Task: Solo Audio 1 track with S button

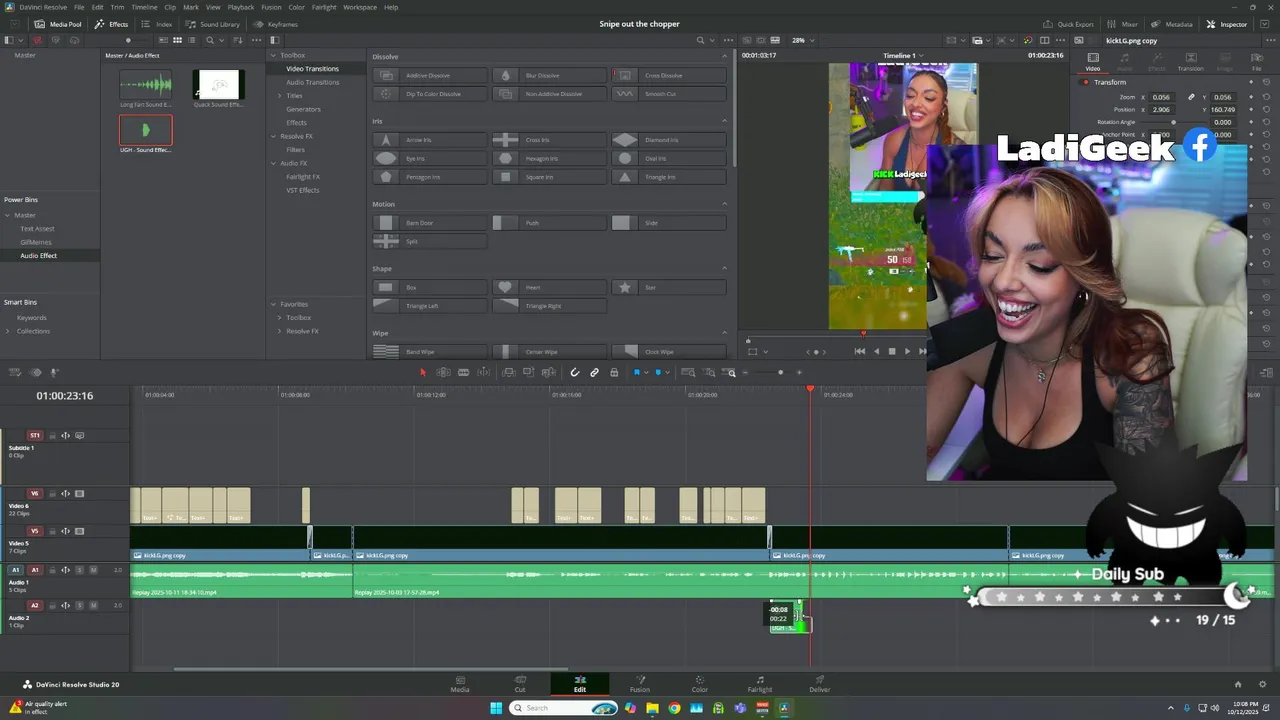Action: pos(80,570)
